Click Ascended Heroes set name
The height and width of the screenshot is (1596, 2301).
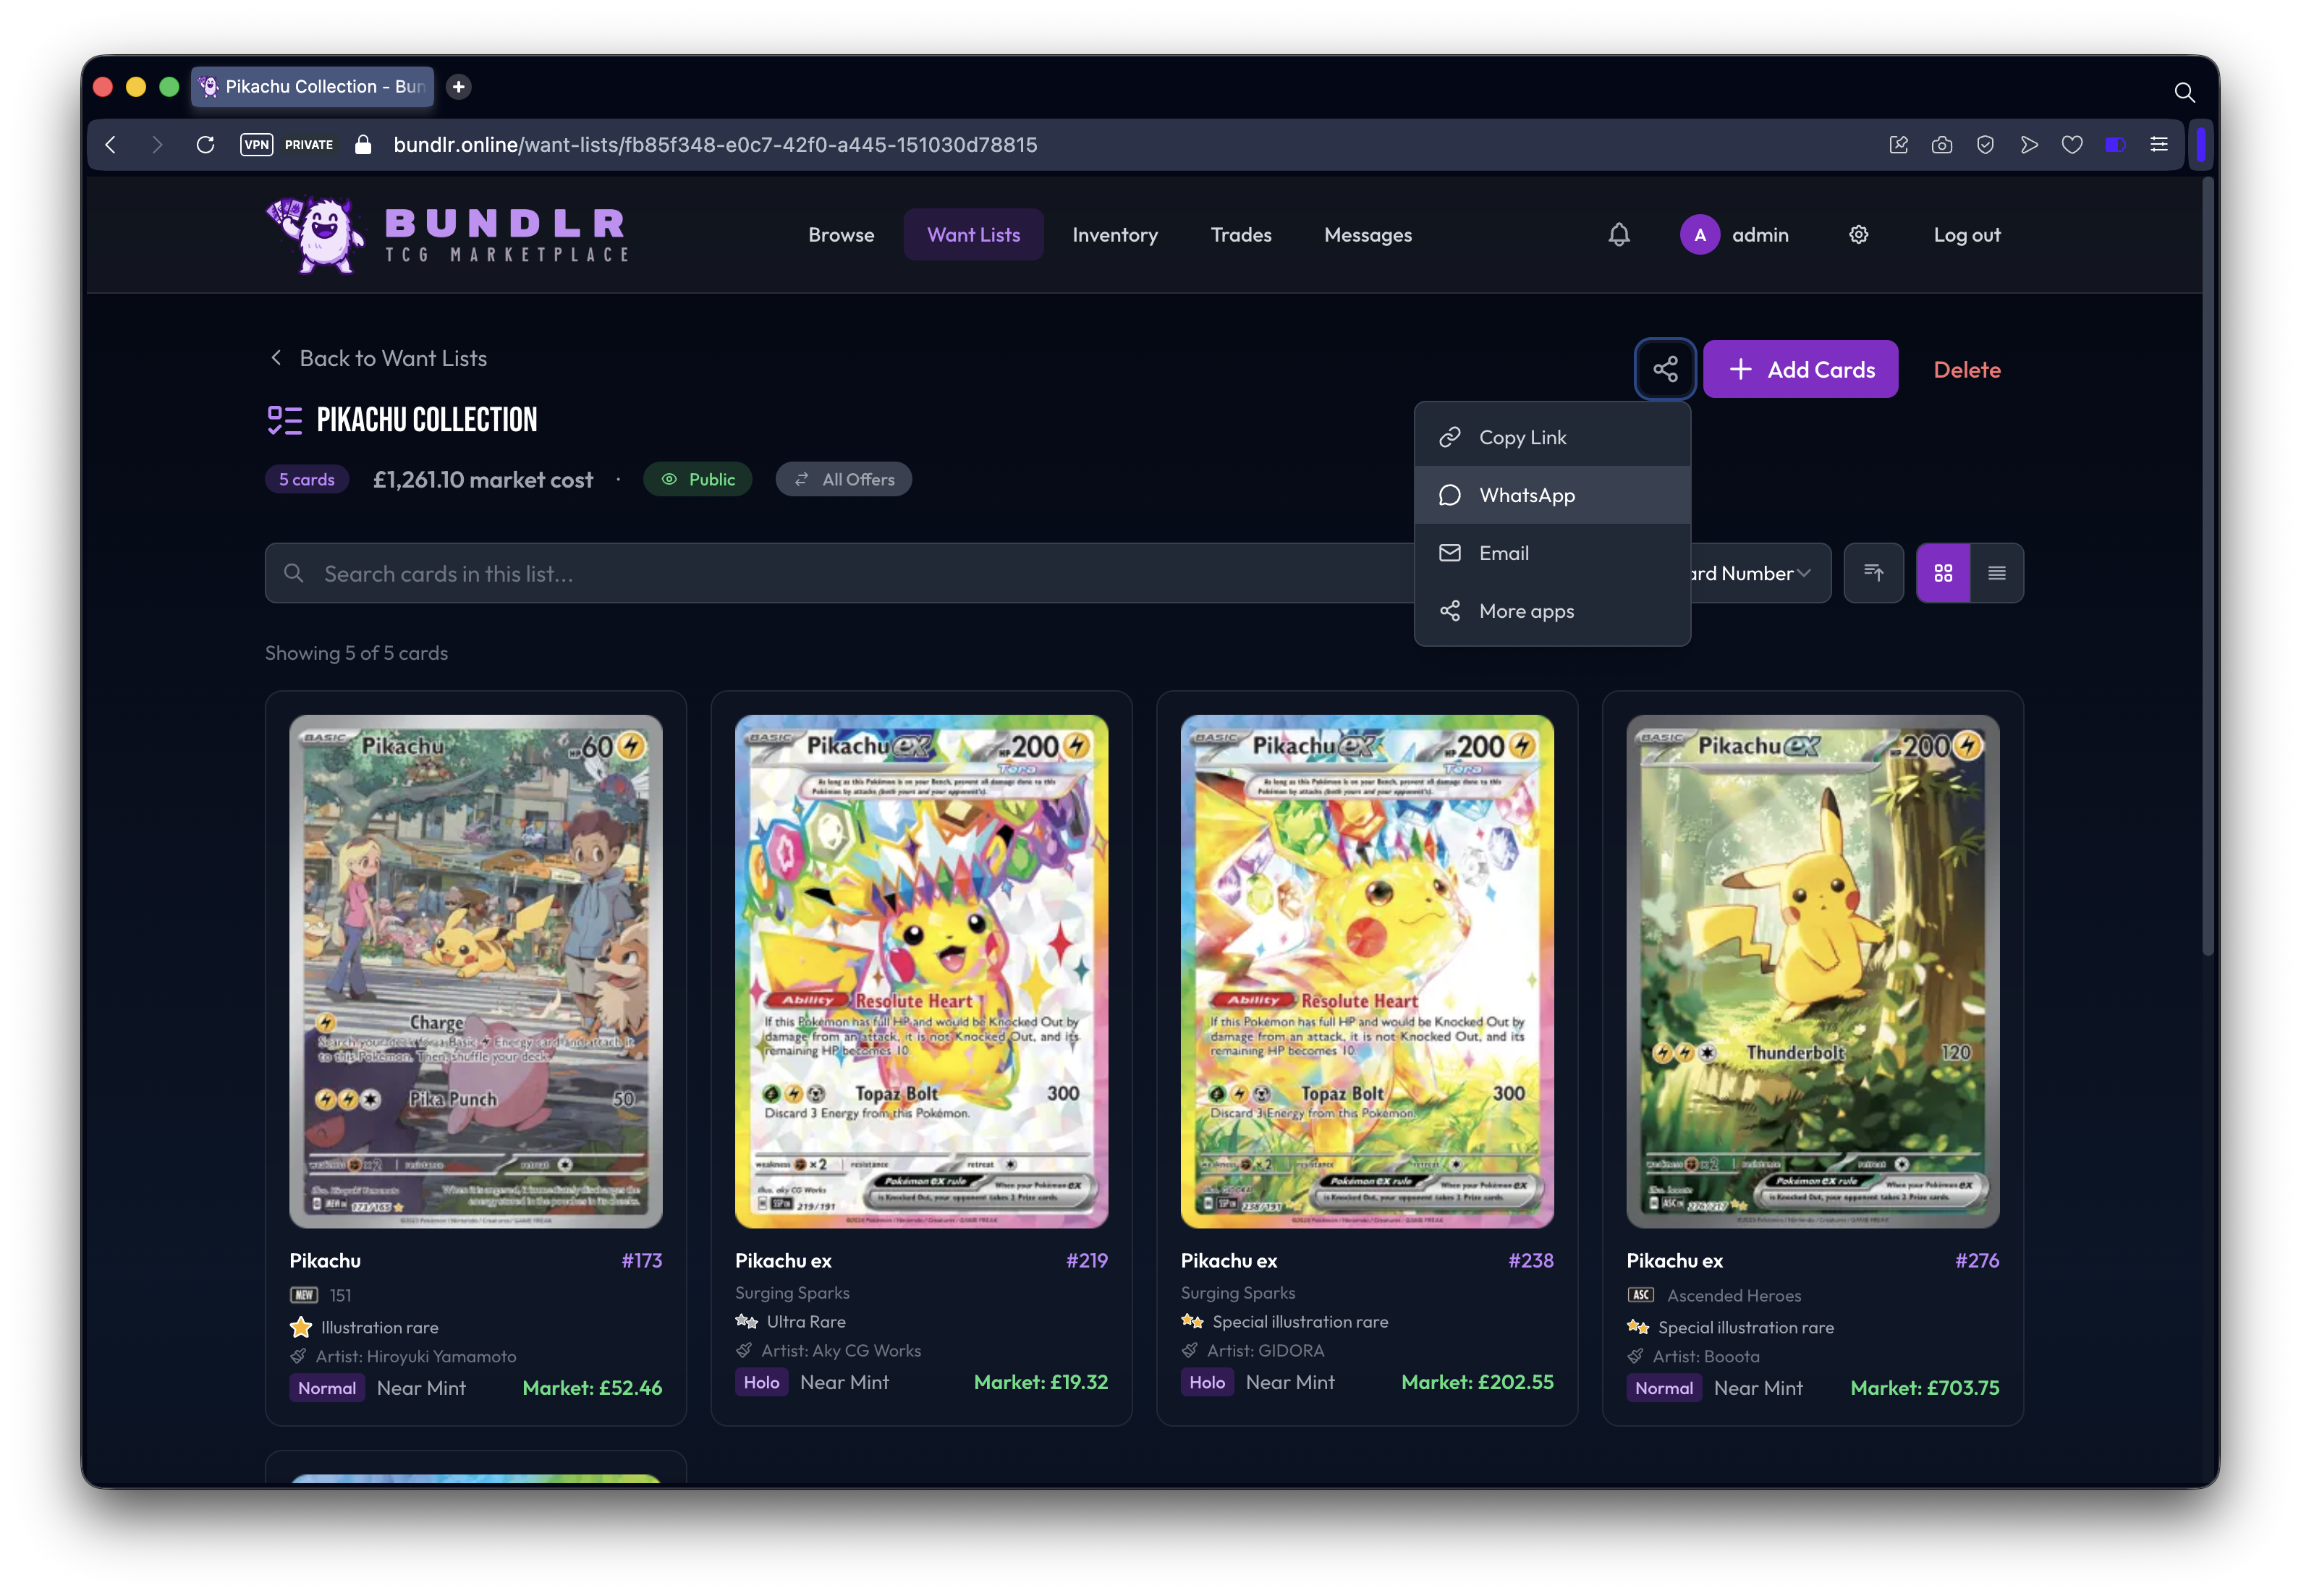[x=1734, y=1296]
